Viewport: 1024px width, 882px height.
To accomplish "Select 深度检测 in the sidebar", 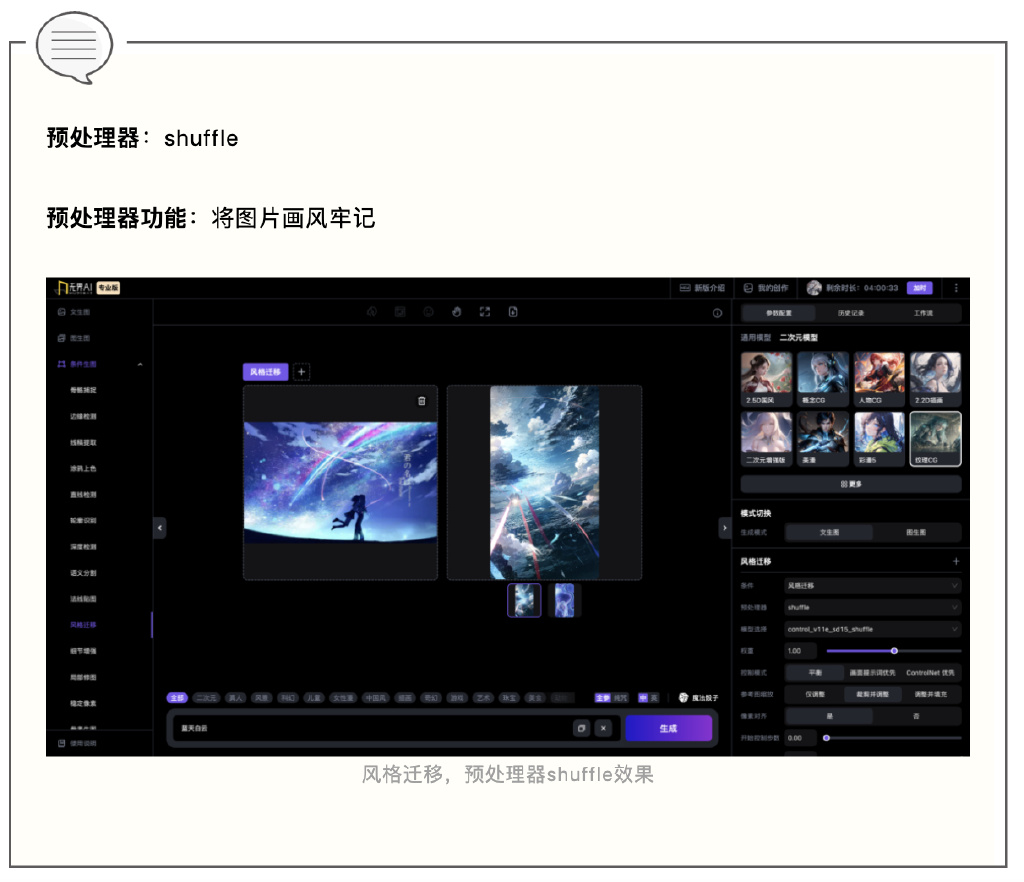I will click(x=83, y=546).
